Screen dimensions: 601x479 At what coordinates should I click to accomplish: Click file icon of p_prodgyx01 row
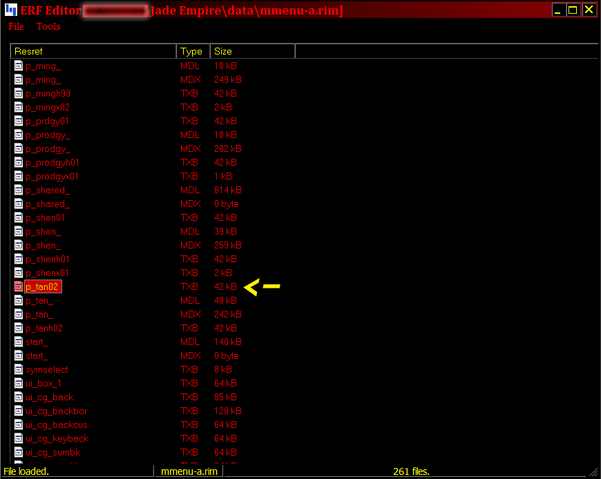18,176
